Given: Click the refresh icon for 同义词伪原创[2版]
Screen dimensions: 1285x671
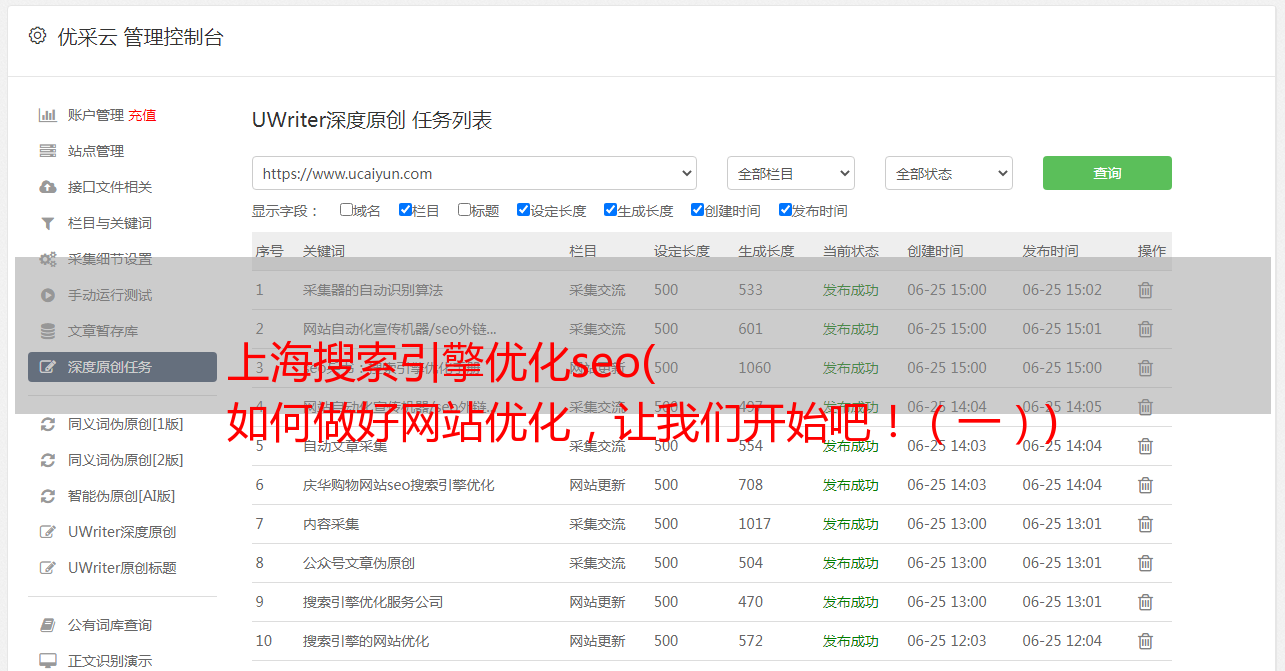Looking at the screenshot, I should pyautogui.click(x=47, y=460).
